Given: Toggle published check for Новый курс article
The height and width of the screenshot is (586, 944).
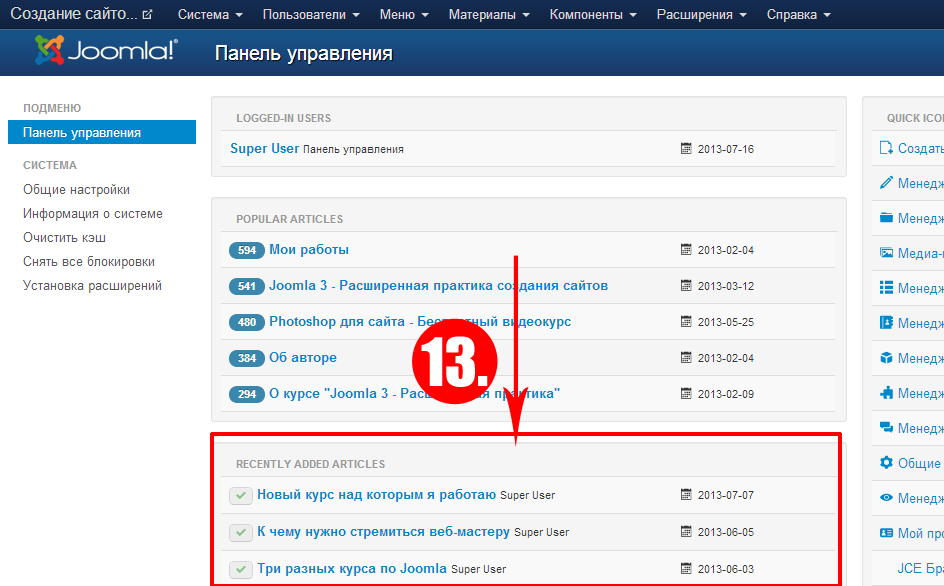Looking at the screenshot, I should point(240,495).
